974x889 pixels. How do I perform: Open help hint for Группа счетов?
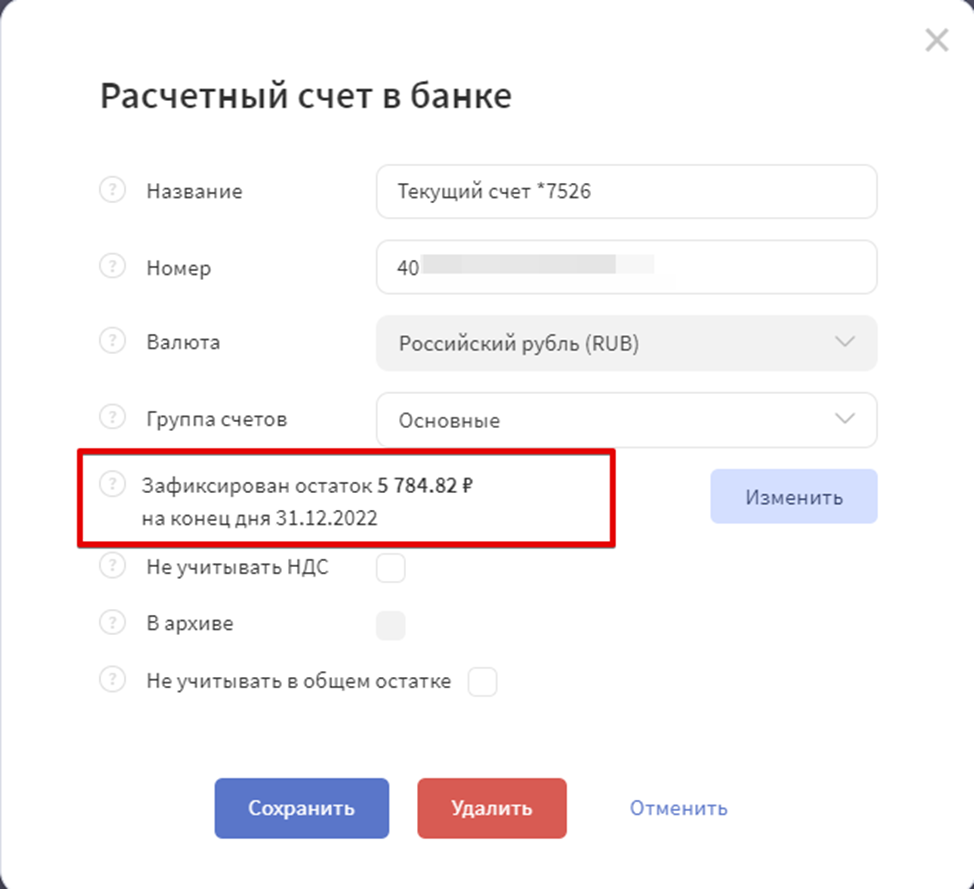(x=112, y=417)
